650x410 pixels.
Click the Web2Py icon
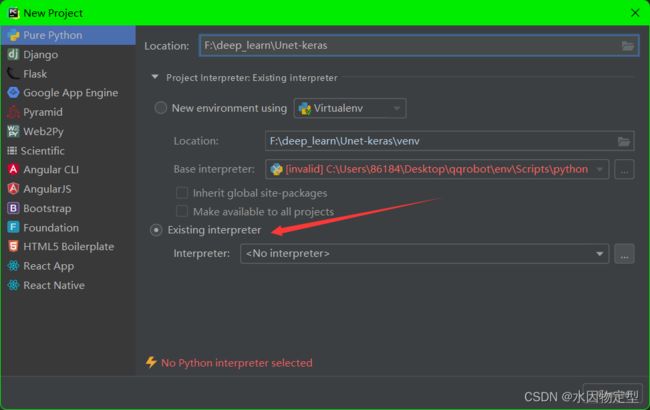(13, 131)
